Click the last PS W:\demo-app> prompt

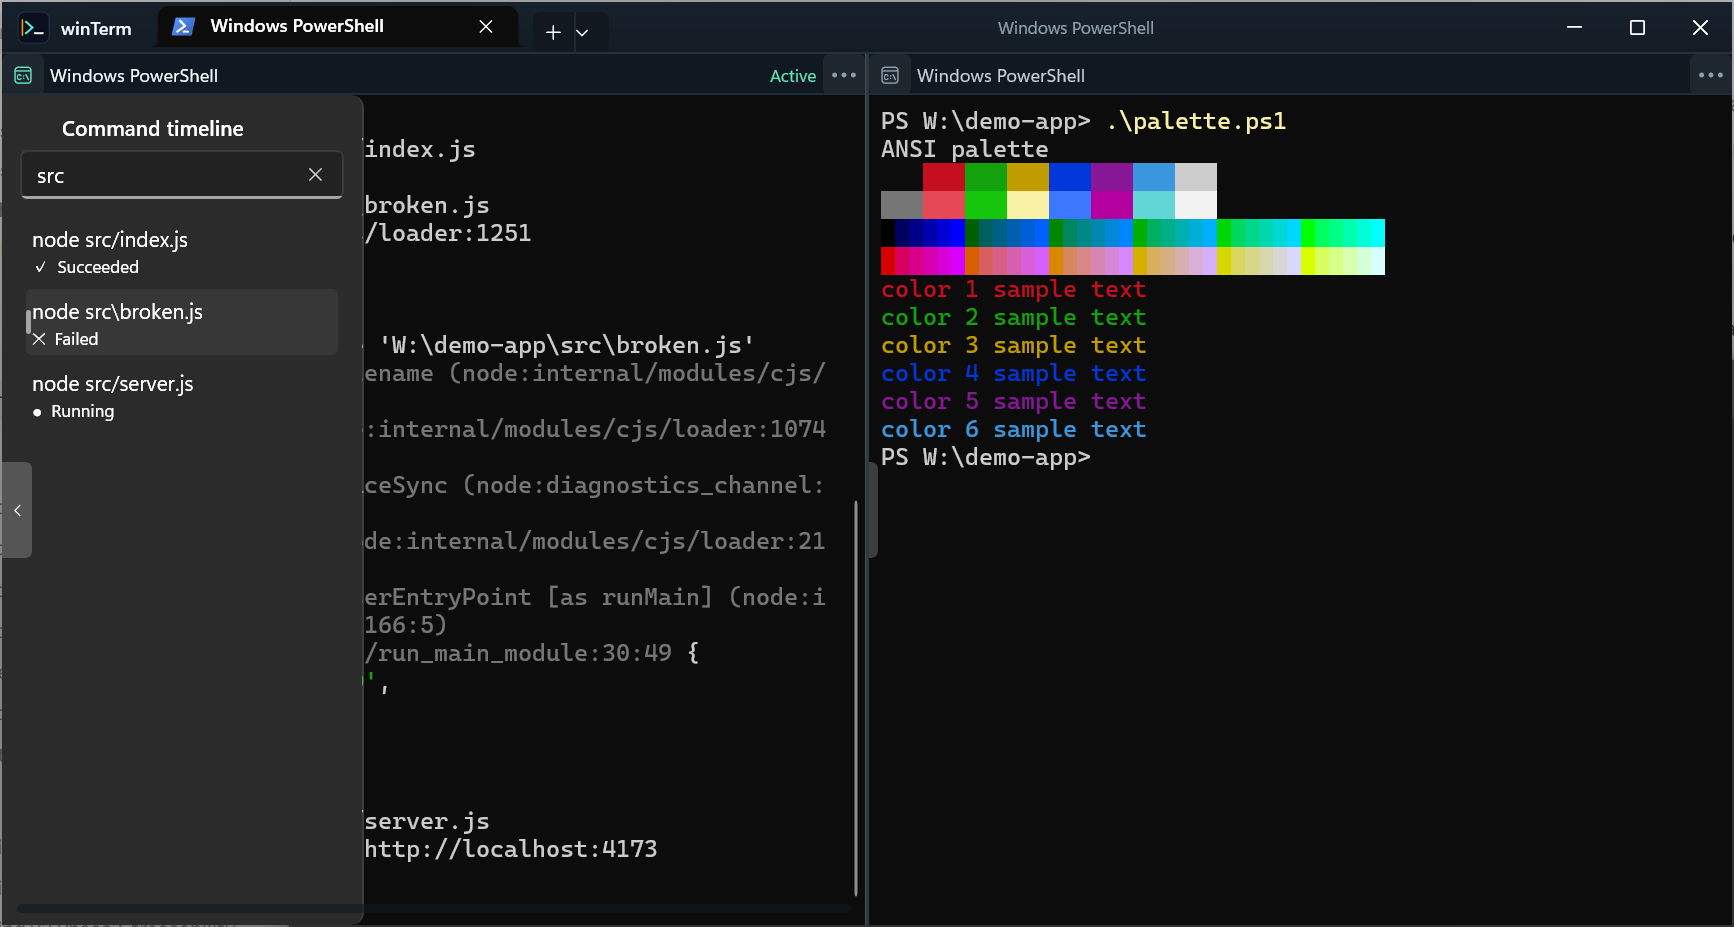point(985,457)
